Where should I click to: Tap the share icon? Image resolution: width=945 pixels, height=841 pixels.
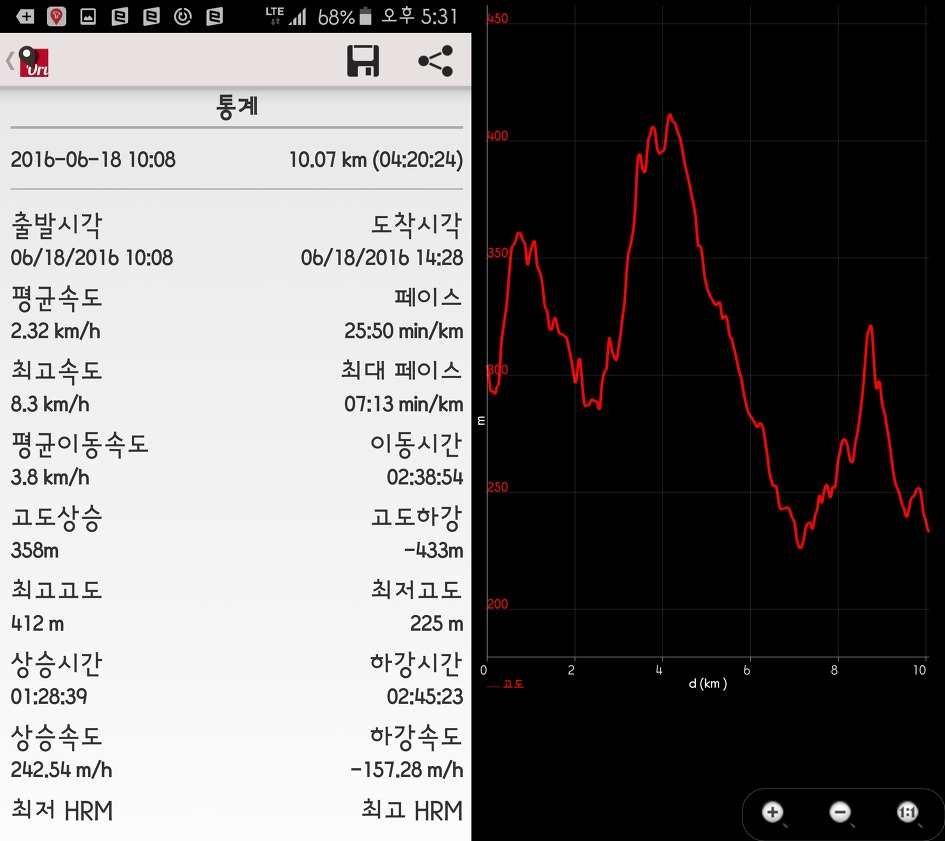[x=436, y=61]
